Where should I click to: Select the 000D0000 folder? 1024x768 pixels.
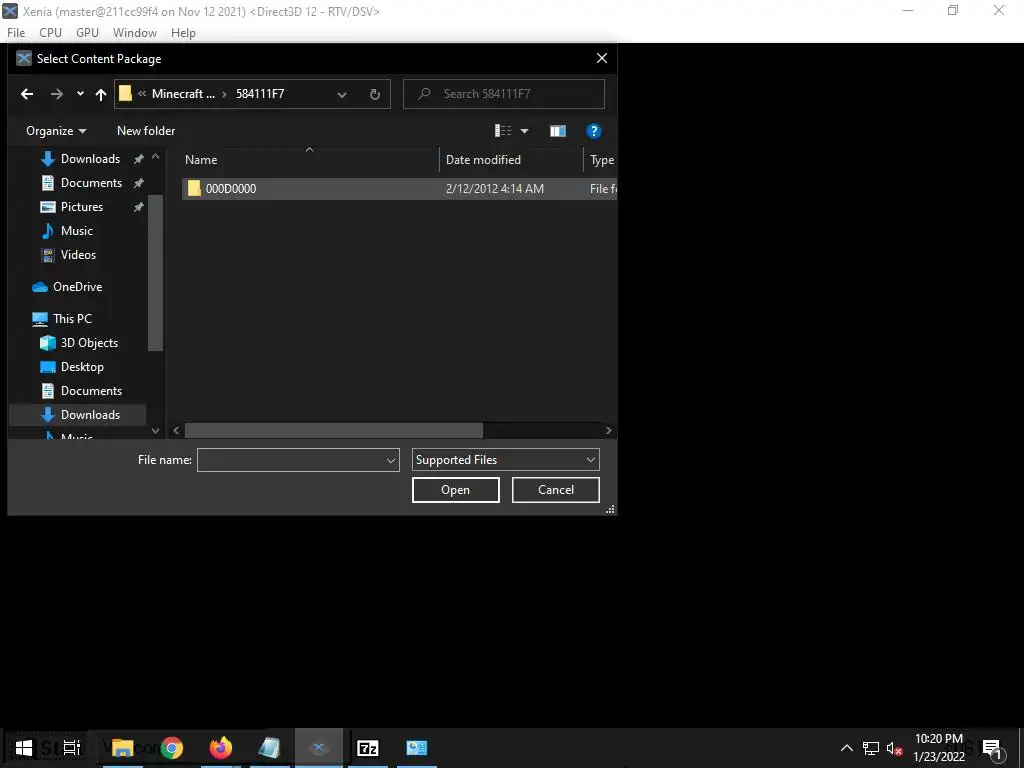click(231, 189)
